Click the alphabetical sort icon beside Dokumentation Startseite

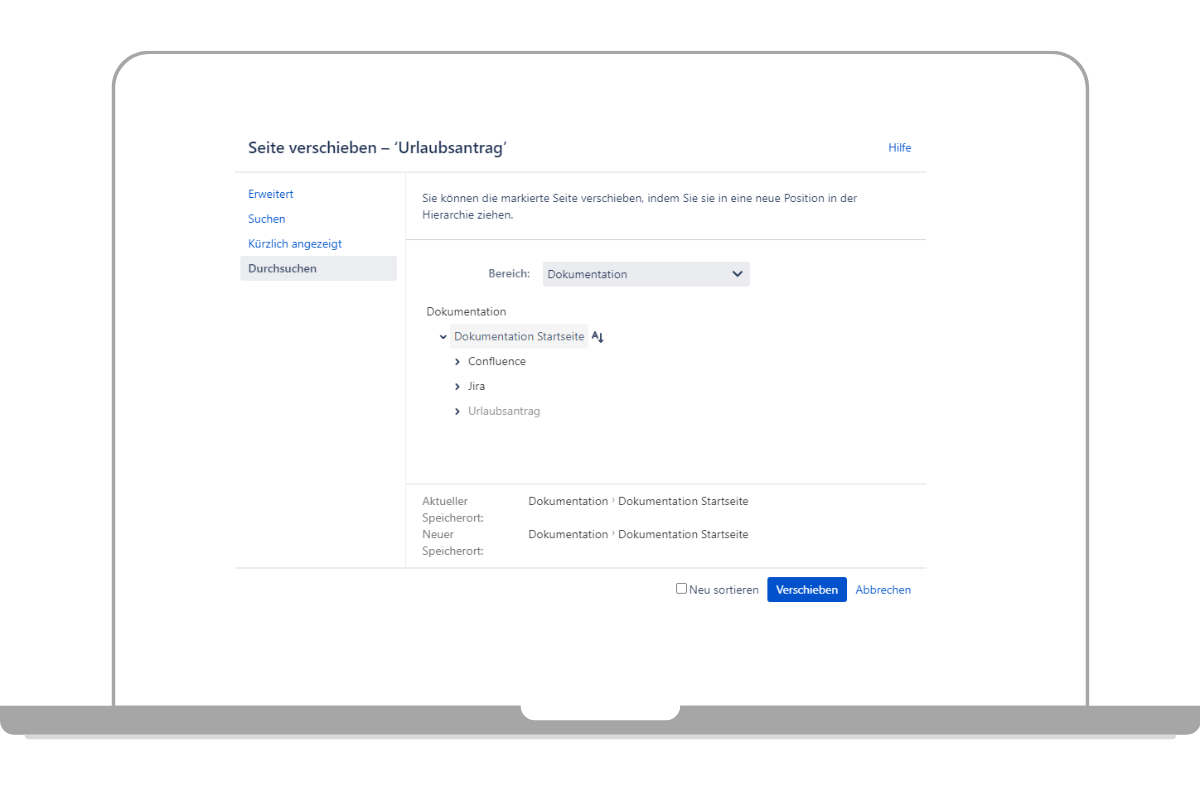click(x=598, y=337)
